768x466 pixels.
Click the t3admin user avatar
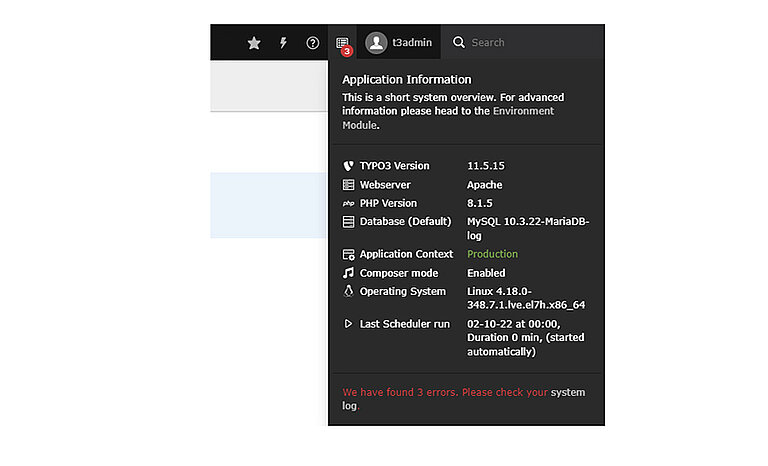376,43
